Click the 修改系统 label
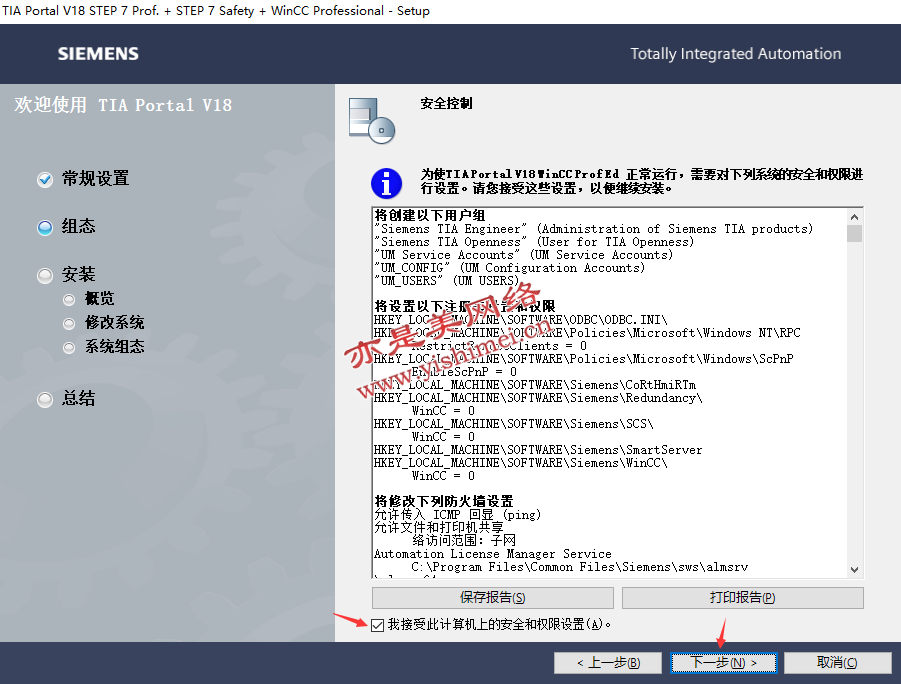 (114, 322)
